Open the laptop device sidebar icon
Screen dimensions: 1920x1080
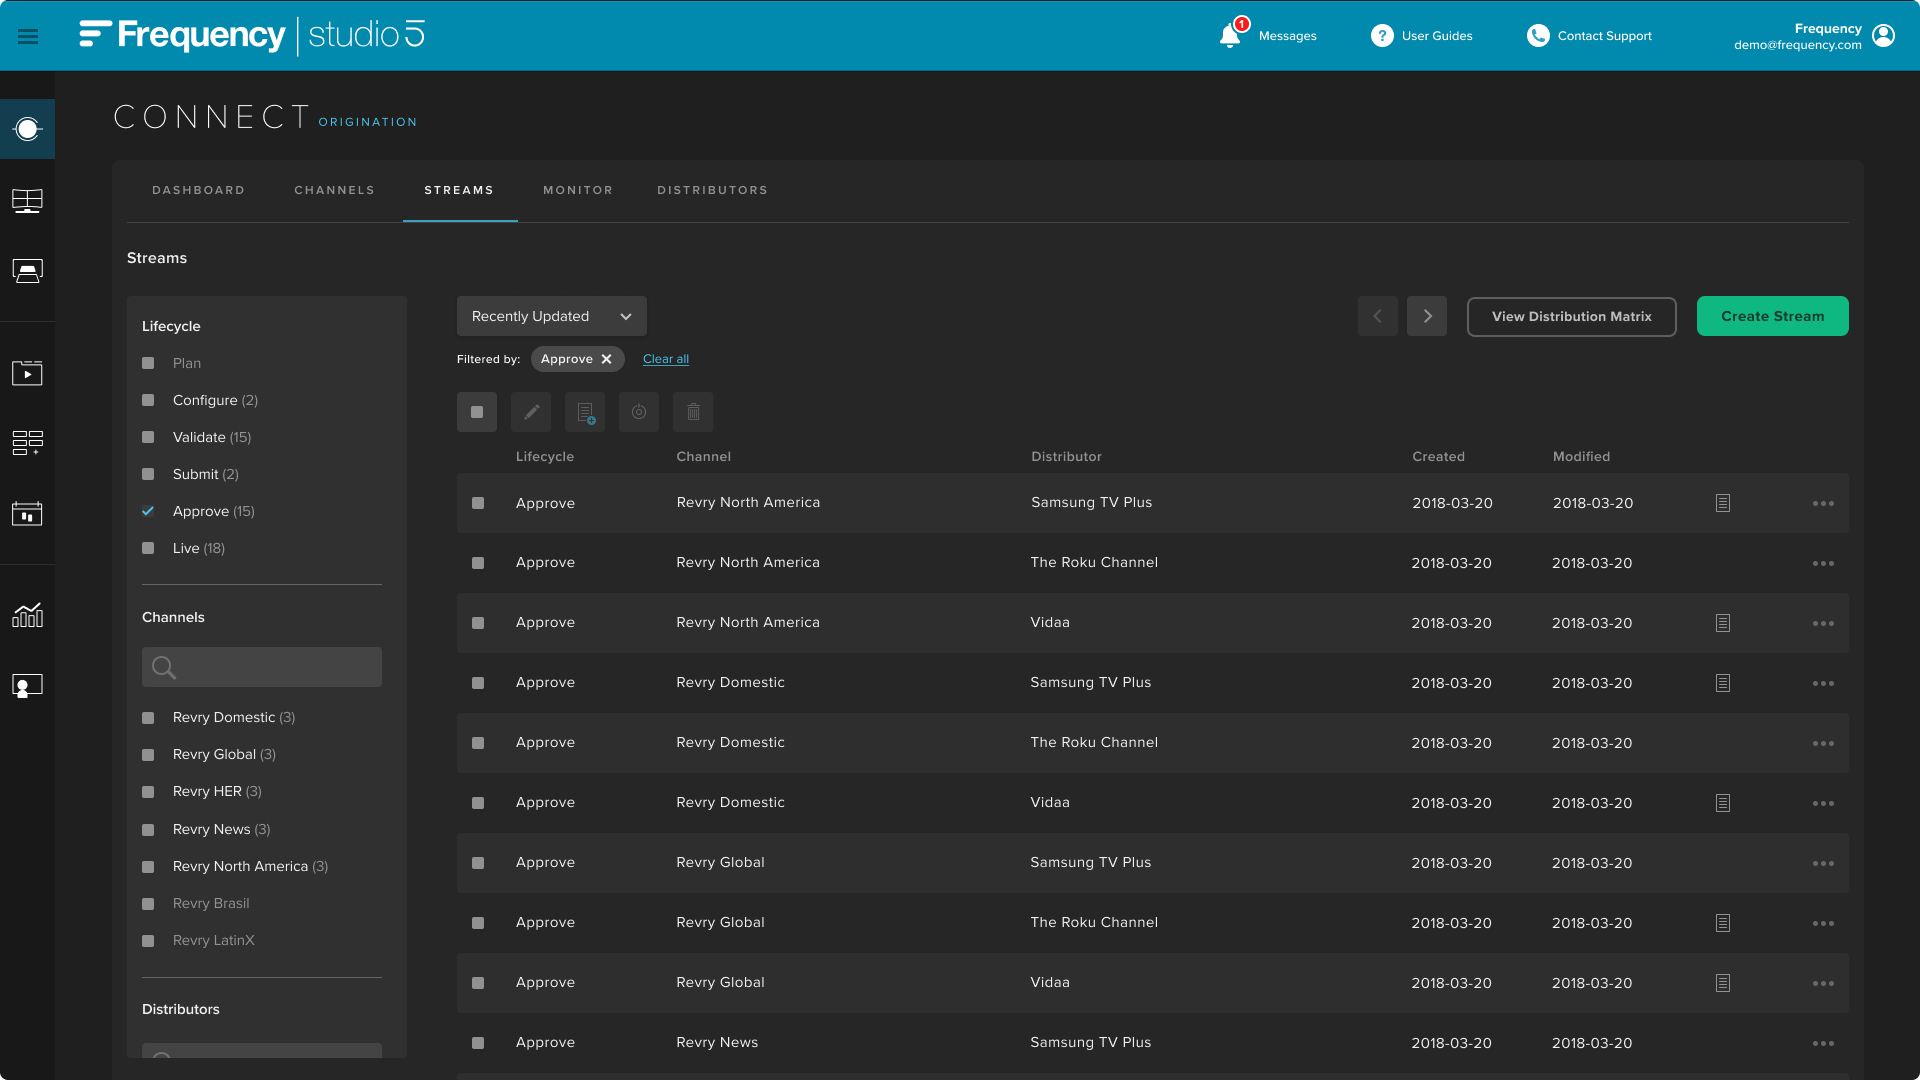[x=27, y=271]
